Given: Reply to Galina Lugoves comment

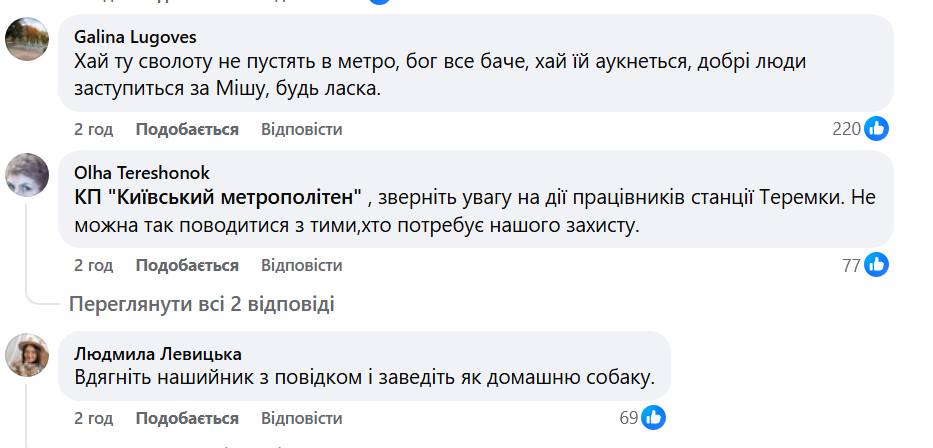Looking at the screenshot, I should point(301,129).
